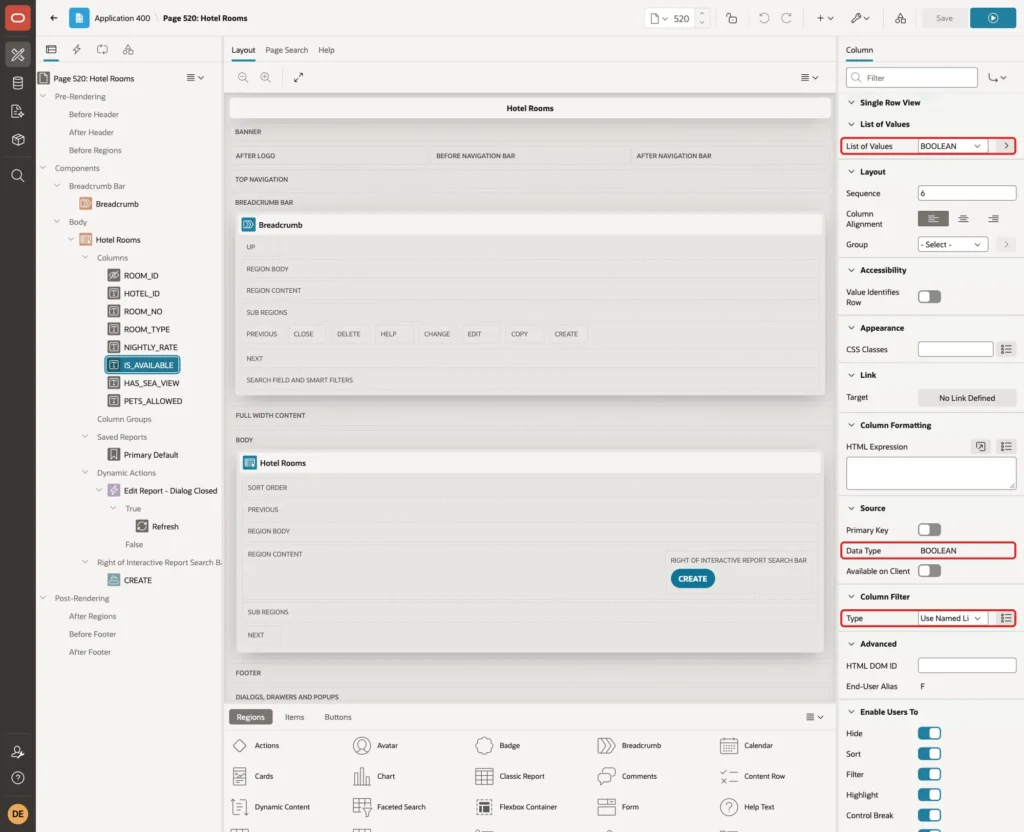The width and height of the screenshot is (1024, 832).
Task: Open the Help tab
Action: coord(326,50)
